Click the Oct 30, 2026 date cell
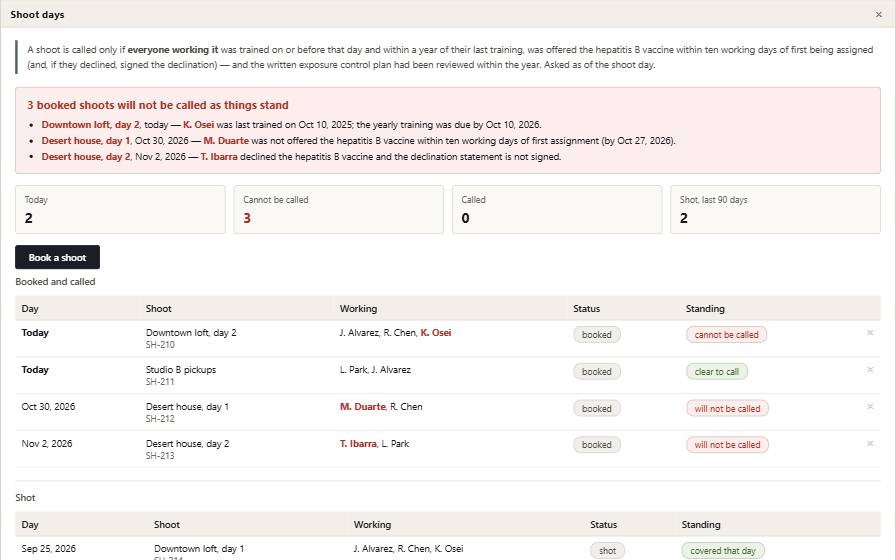The height and width of the screenshot is (560, 896). (48, 406)
